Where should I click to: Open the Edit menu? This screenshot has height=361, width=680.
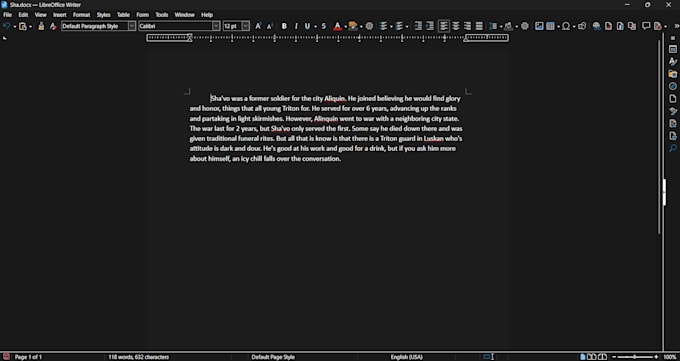point(23,15)
